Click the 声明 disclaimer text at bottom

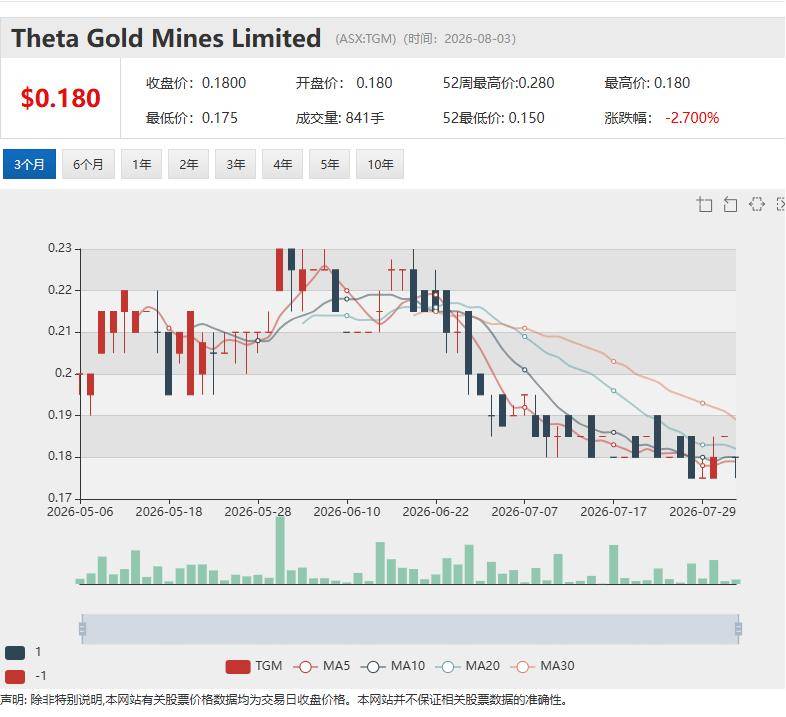click(x=284, y=700)
